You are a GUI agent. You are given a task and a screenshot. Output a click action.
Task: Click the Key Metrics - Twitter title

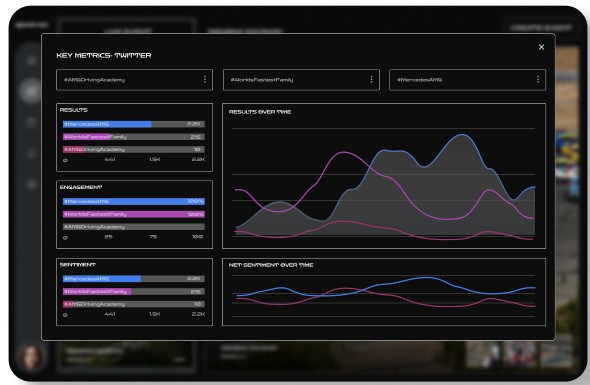click(x=104, y=55)
